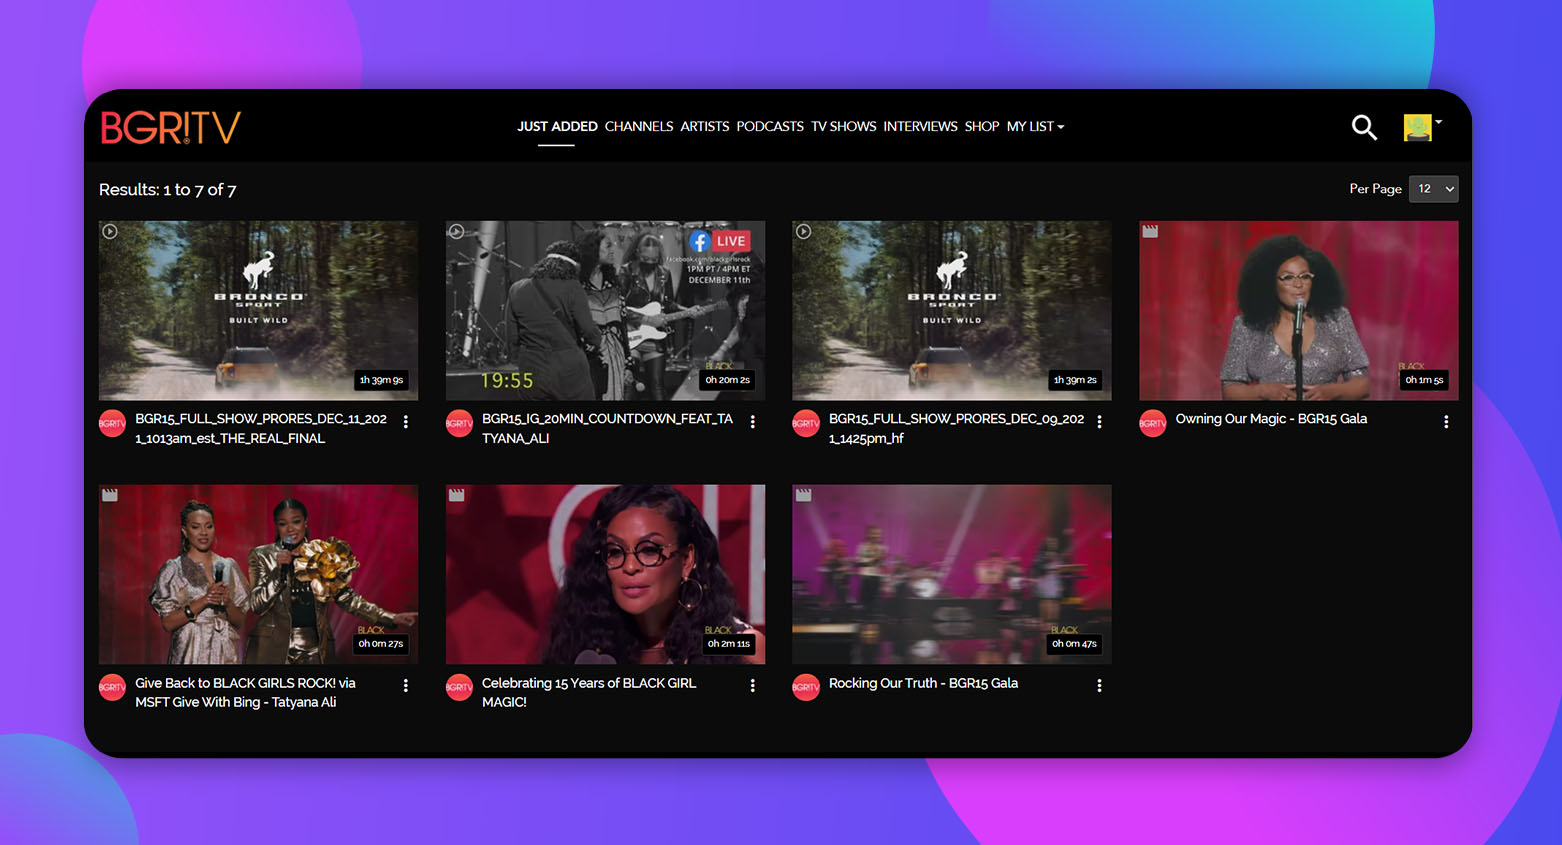The image size is (1562, 845).
Task: Open the SHOP menu item
Action: click(x=982, y=127)
